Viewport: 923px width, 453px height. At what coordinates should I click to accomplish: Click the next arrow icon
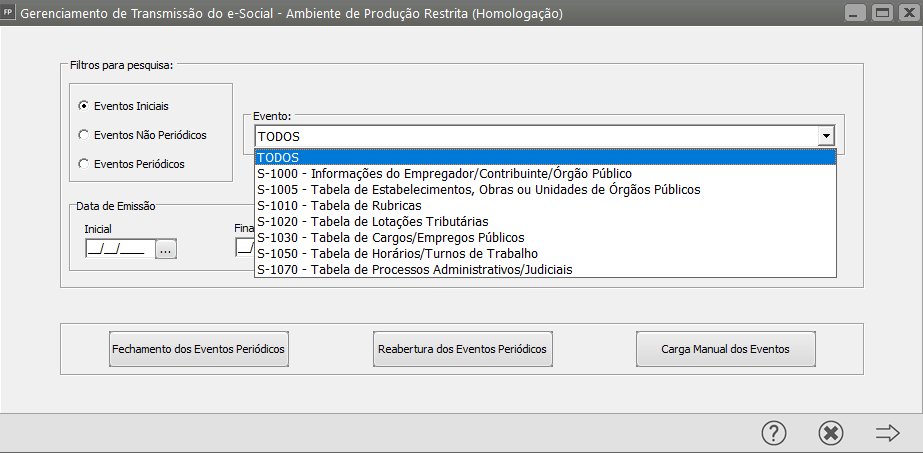[x=887, y=432]
